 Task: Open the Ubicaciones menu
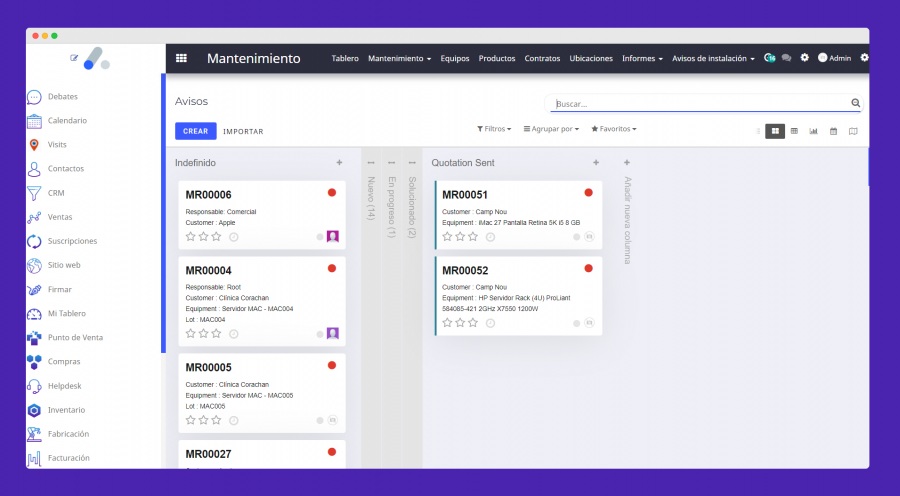[x=591, y=59]
